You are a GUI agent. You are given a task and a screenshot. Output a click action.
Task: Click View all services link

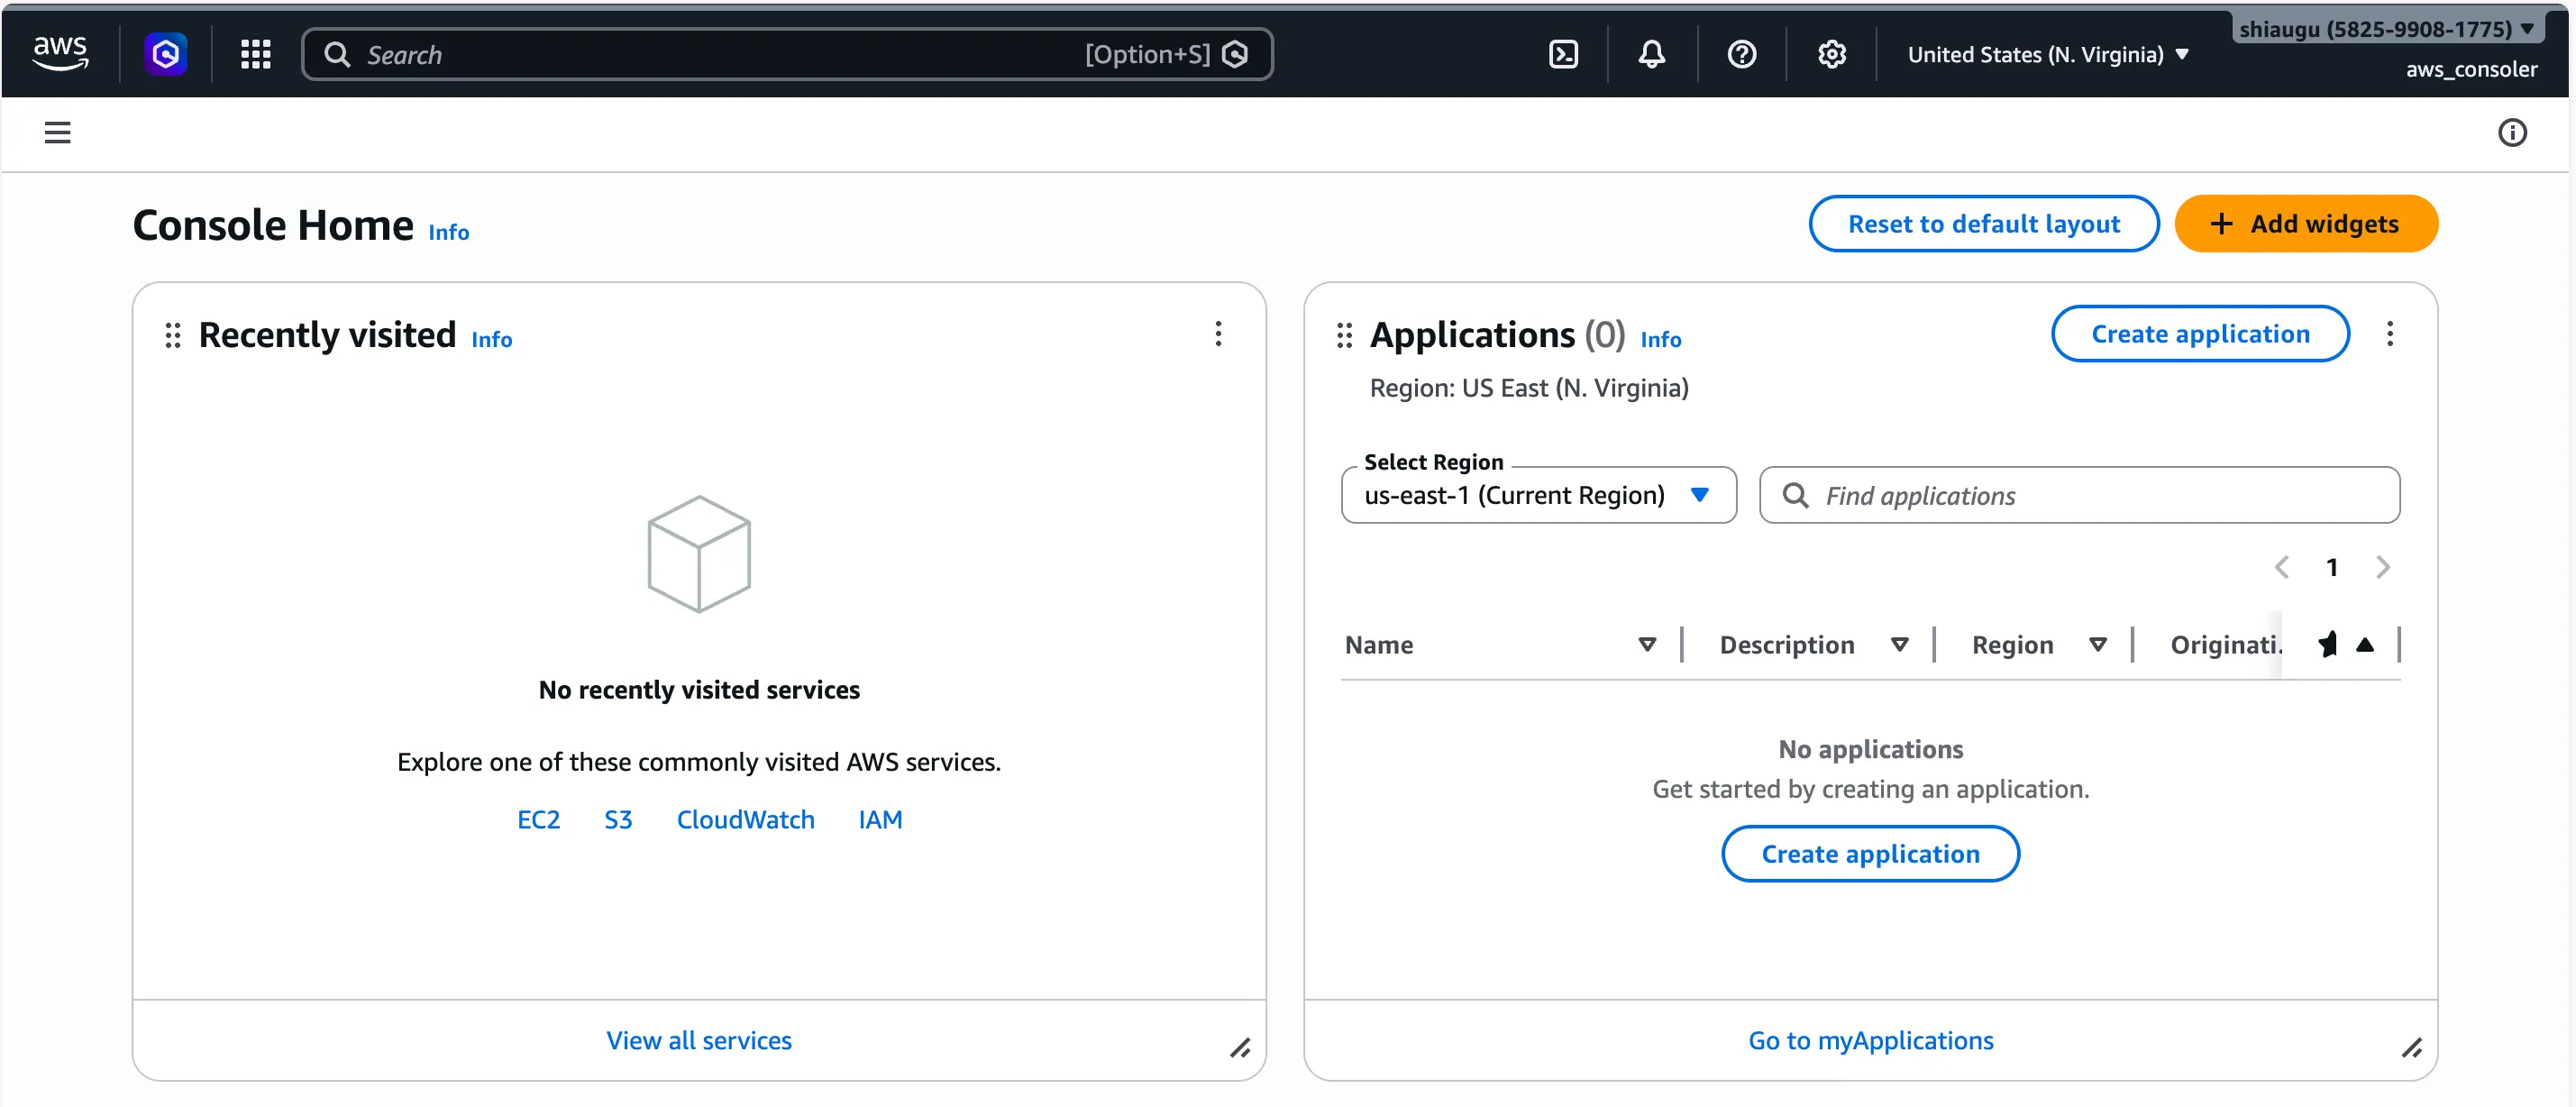699,1041
